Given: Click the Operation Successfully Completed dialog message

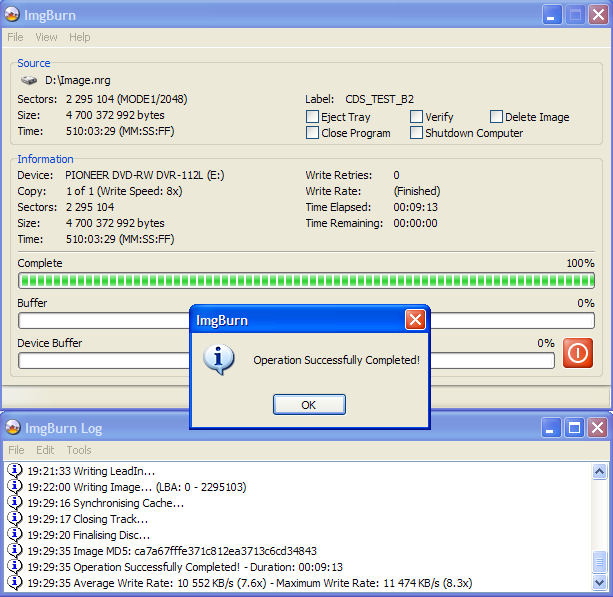Looking at the screenshot, I should point(337,360).
